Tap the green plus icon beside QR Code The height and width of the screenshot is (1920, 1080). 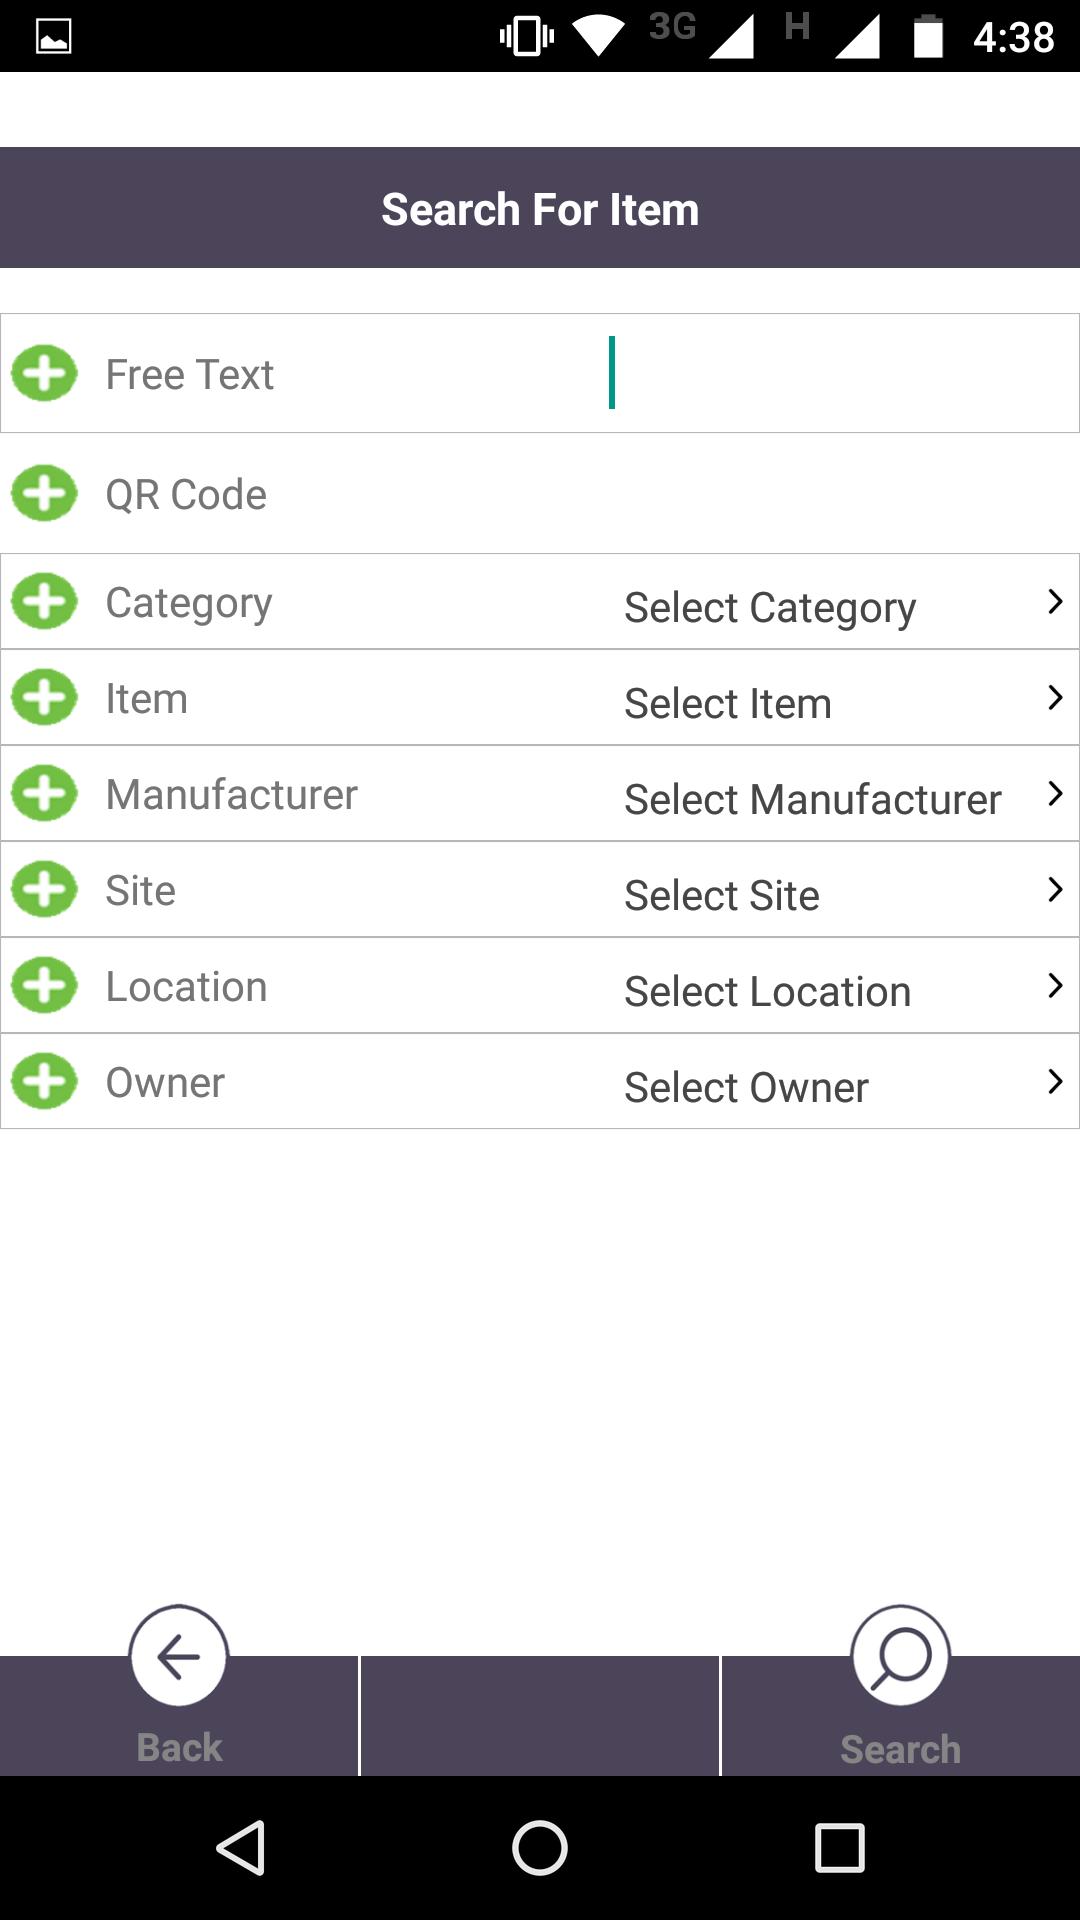click(44, 493)
